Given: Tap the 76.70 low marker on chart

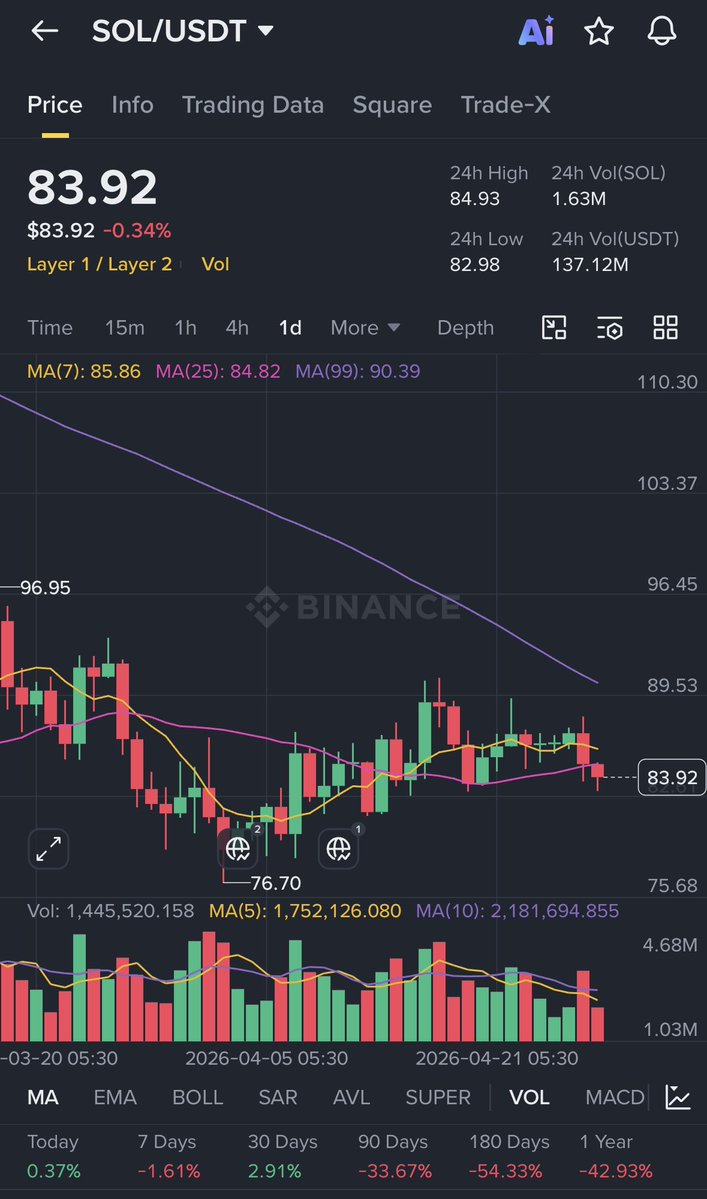Looking at the screenshot, I should [276, 883].
